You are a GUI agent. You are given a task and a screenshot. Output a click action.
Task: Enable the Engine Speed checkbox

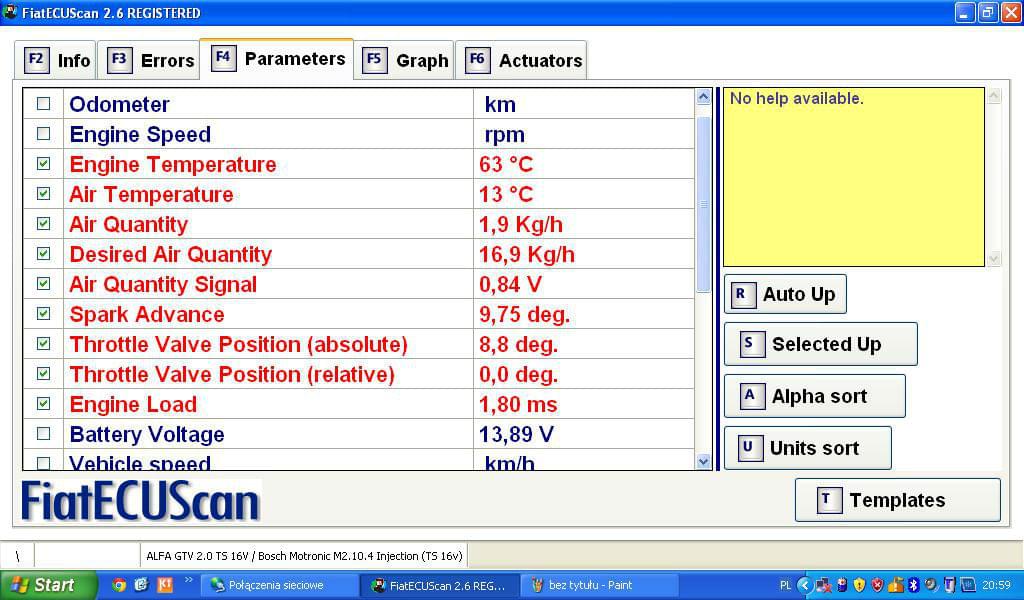pos(44,133)
